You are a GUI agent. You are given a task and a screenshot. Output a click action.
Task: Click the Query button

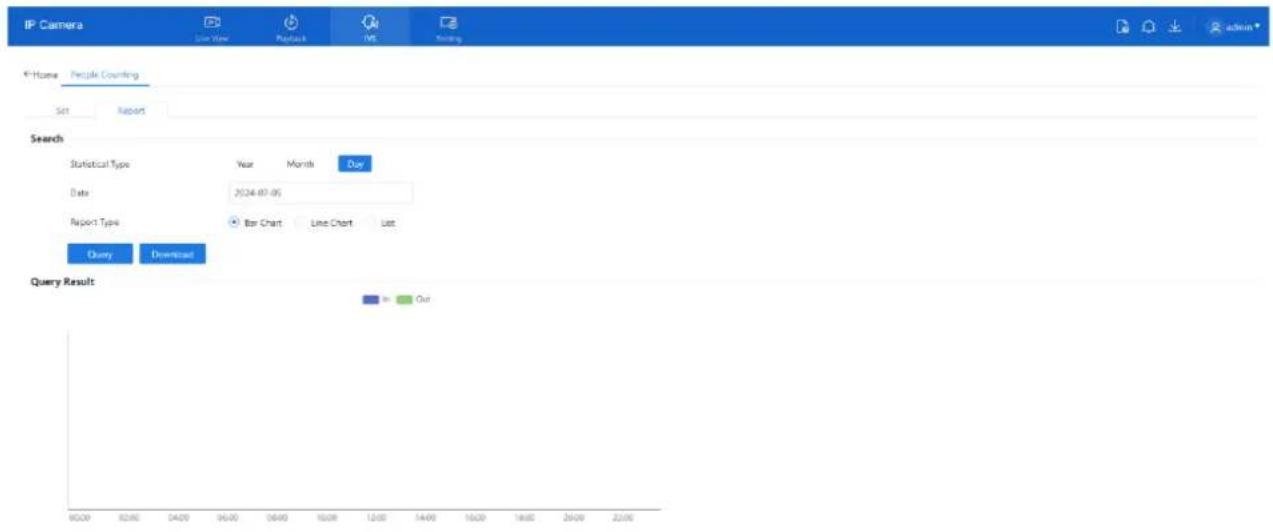tap(99, 254)
